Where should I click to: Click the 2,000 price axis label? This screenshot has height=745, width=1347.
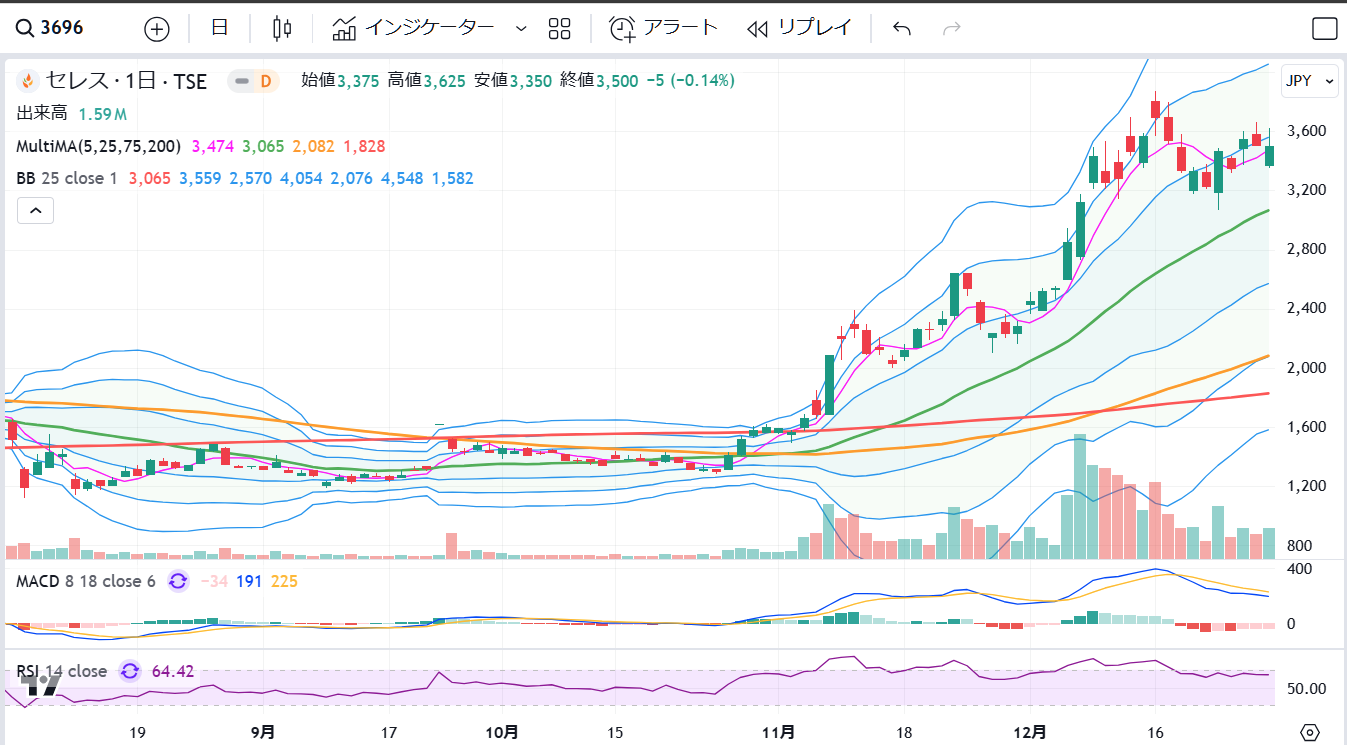(x=1308, y=368)
